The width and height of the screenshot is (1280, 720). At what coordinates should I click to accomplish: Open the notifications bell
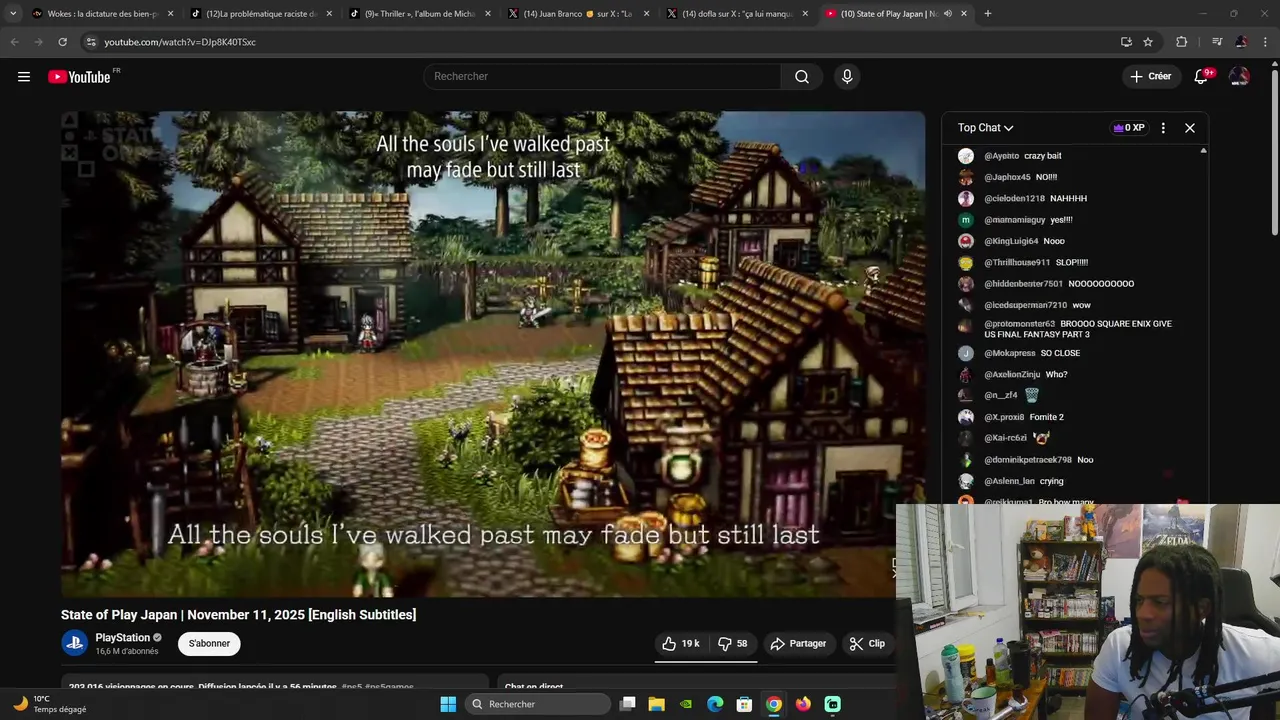pos(1201,77)
